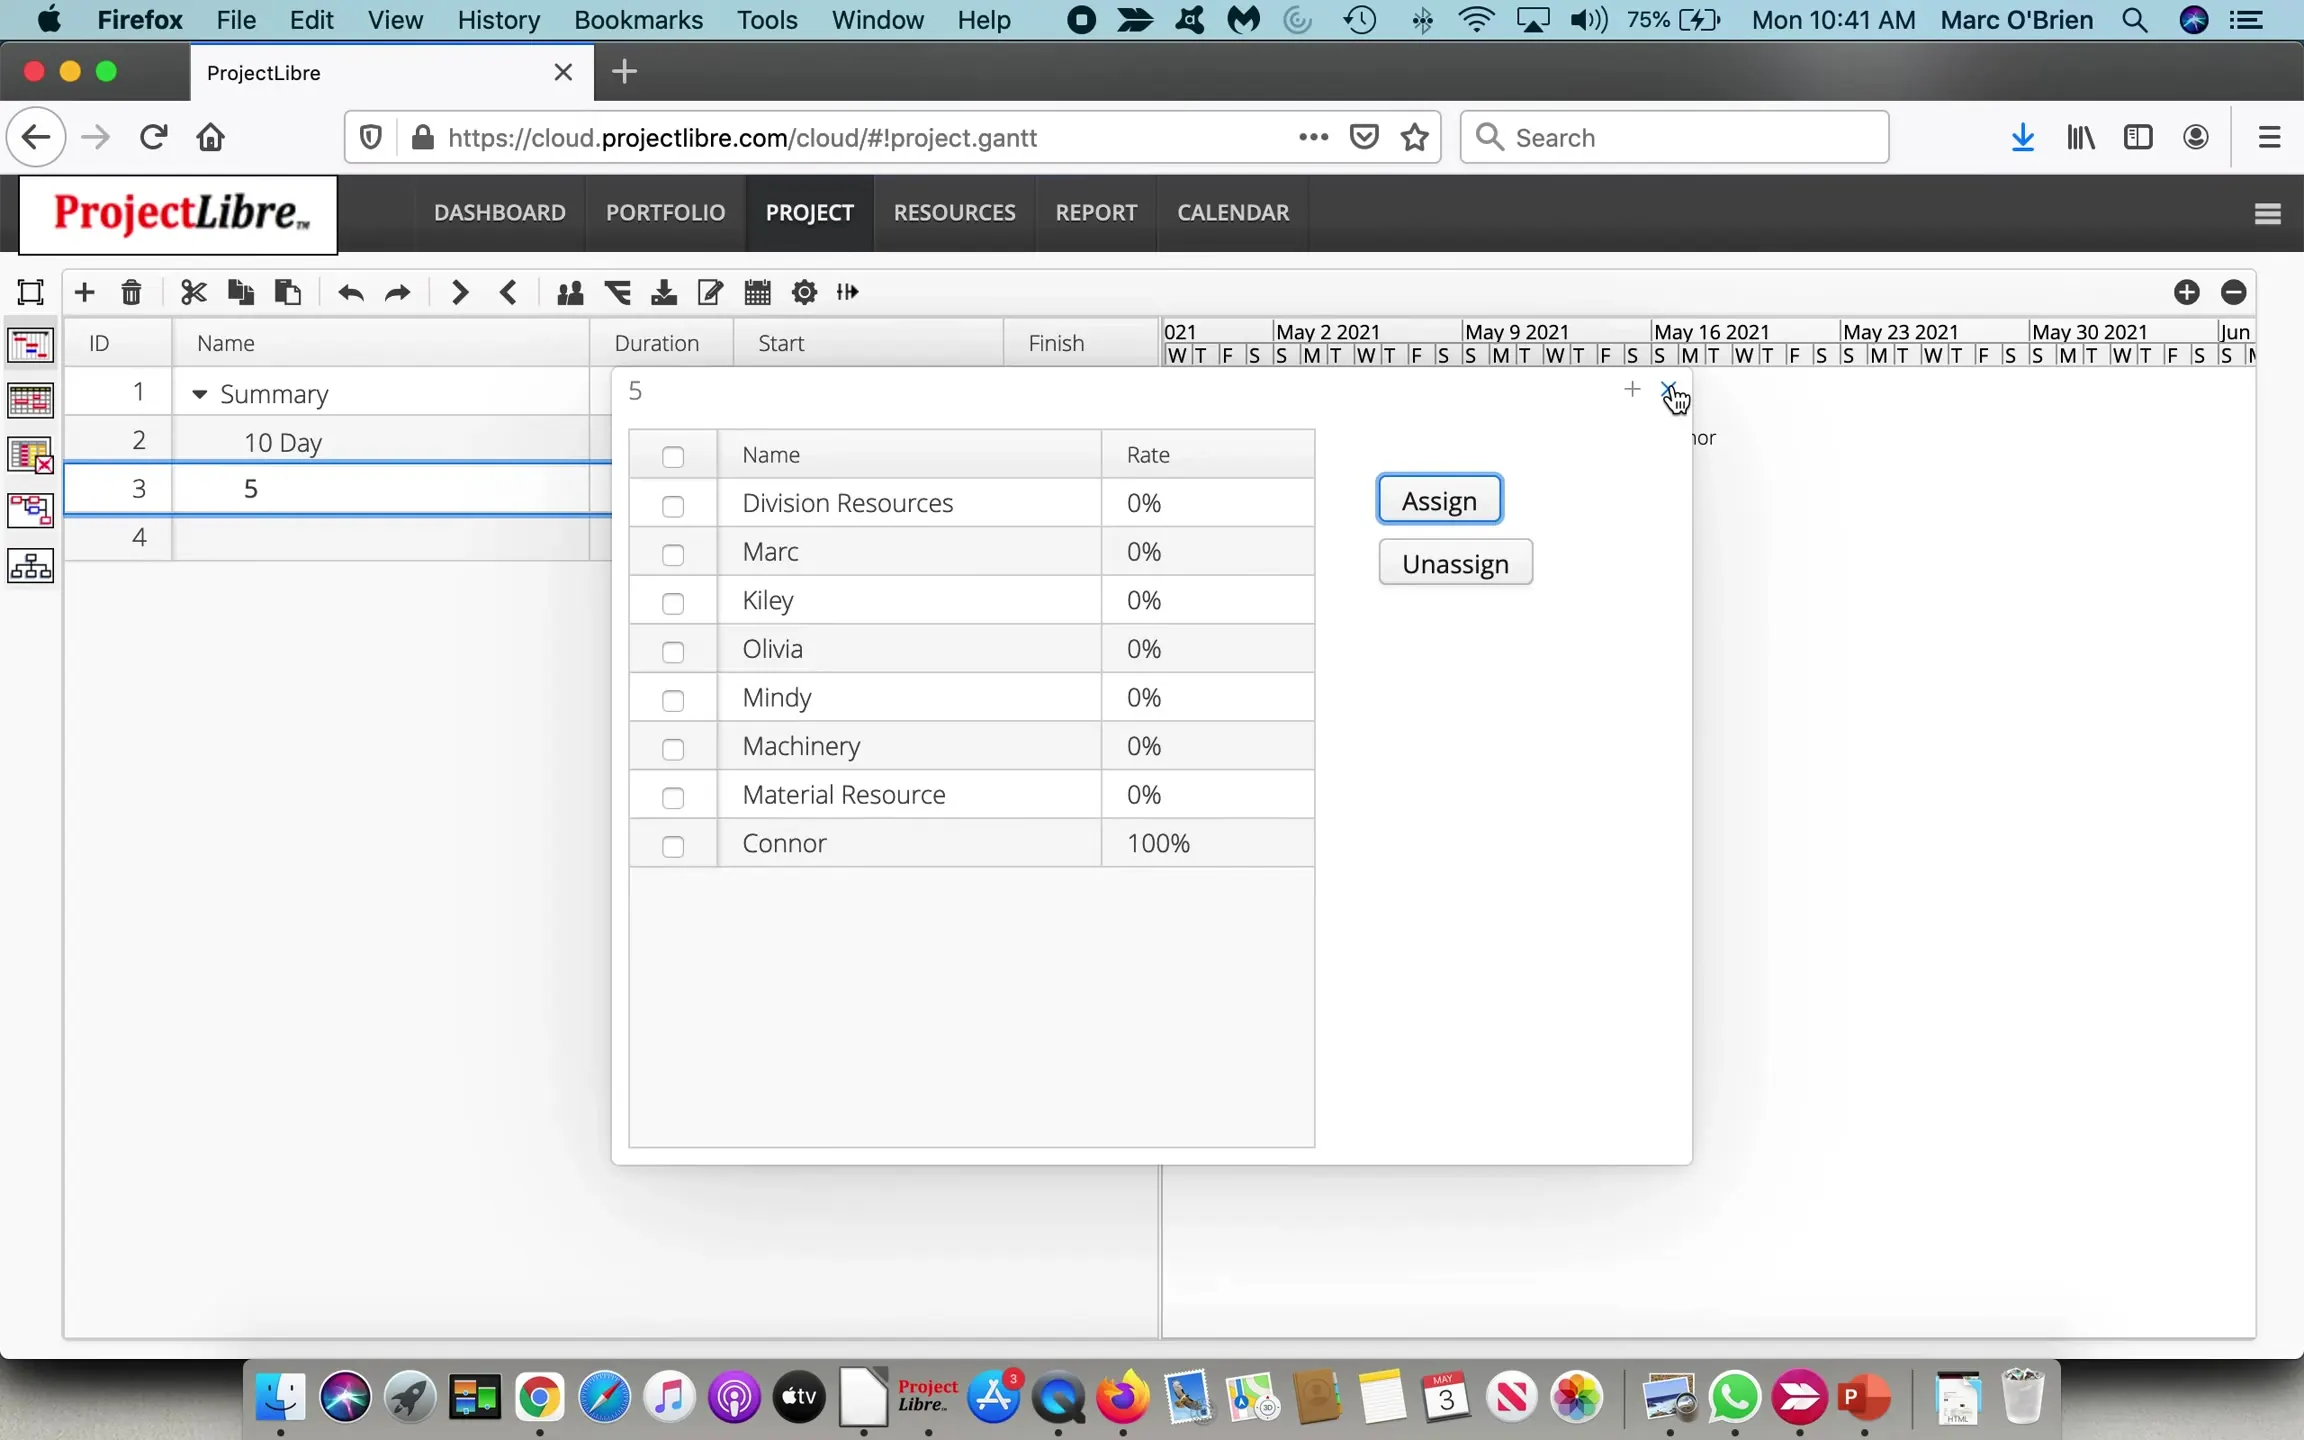Click the Unassign button
This screenshot has height=1440, width=2304.
(1455, 563)
